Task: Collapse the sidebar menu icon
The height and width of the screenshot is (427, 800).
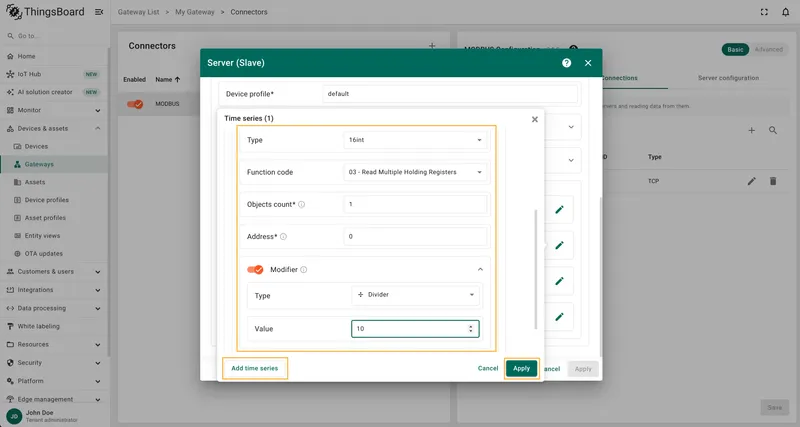Action: click(99, 12)
